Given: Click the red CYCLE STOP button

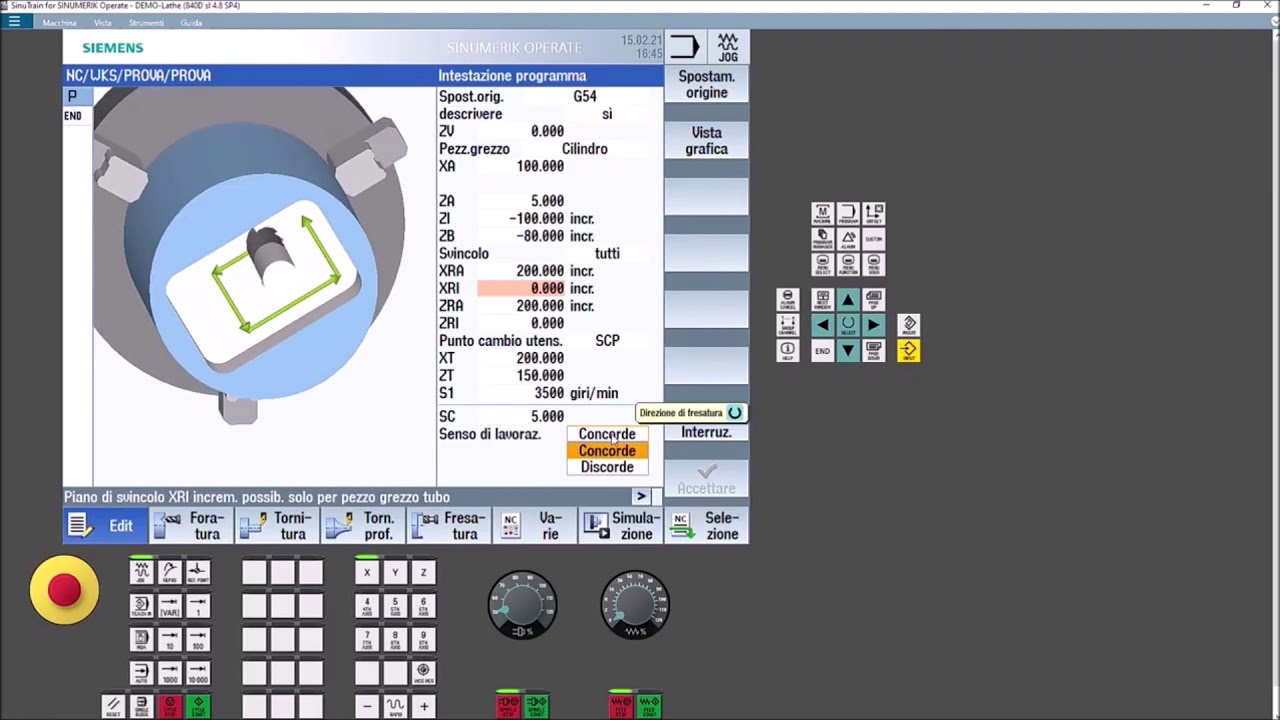Looking at the screenshot, I should click(x=170, y=707).
